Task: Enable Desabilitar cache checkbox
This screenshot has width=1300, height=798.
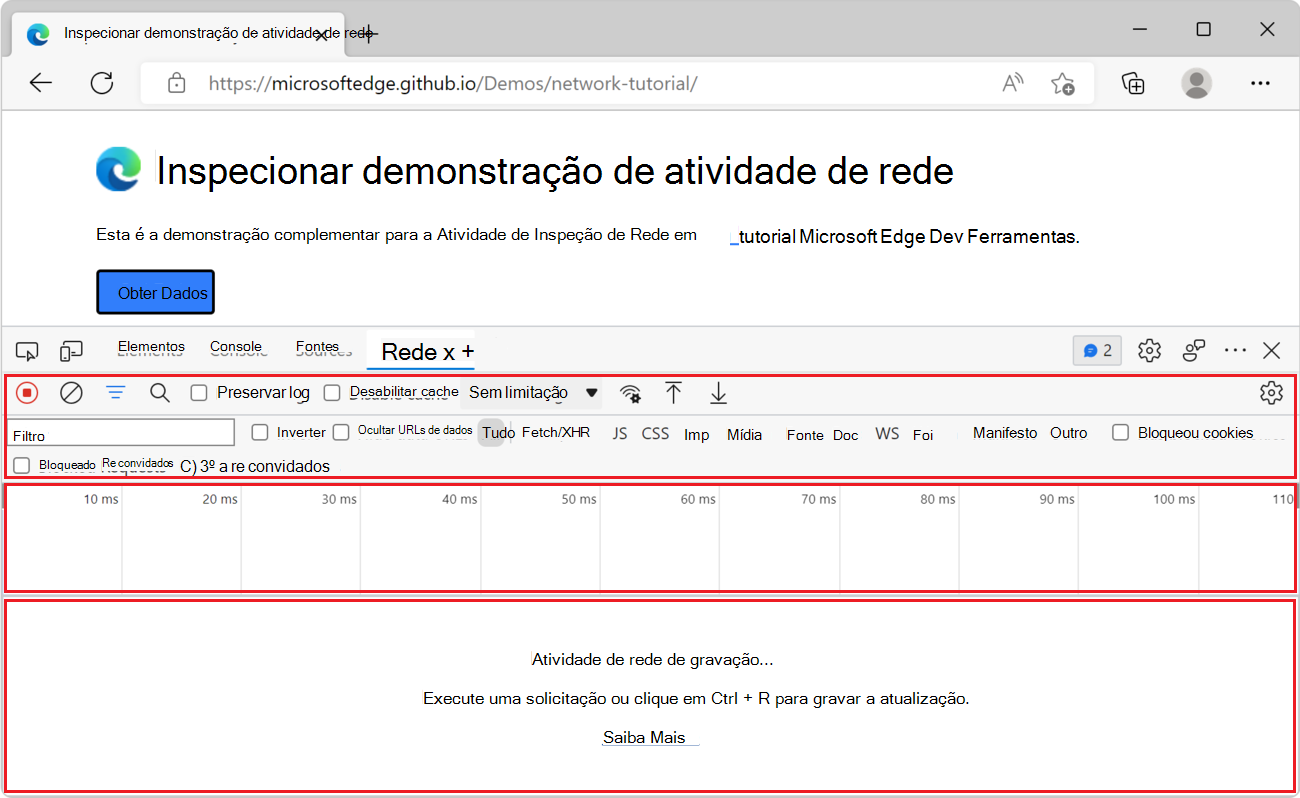Action: (x=332, y=393)
